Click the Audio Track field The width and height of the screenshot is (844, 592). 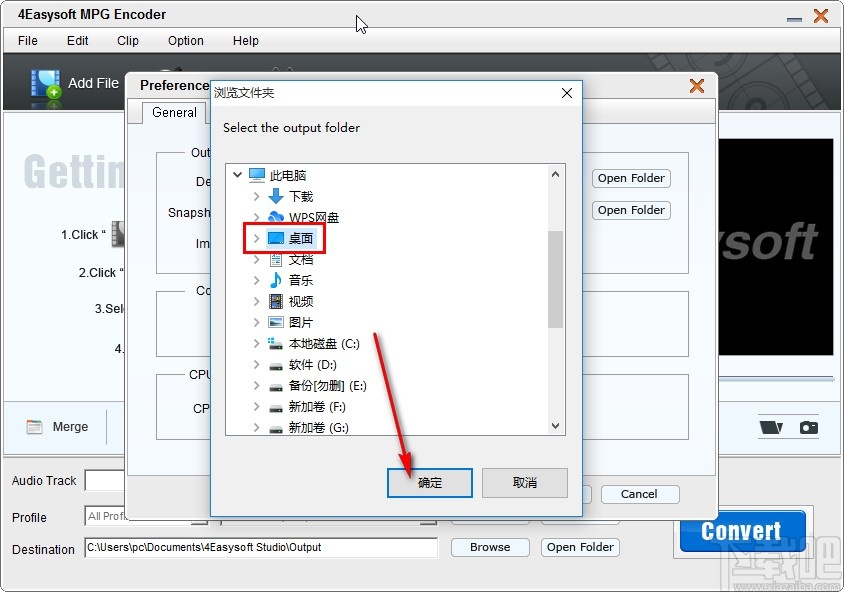click(x=105, y=480)
